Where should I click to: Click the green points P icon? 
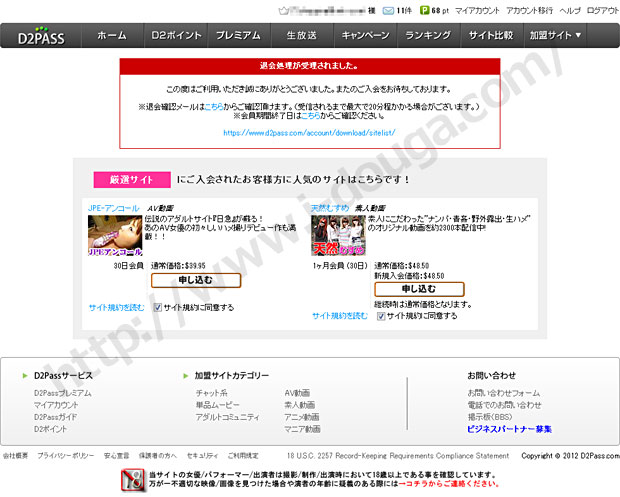[x=425, y=10]
